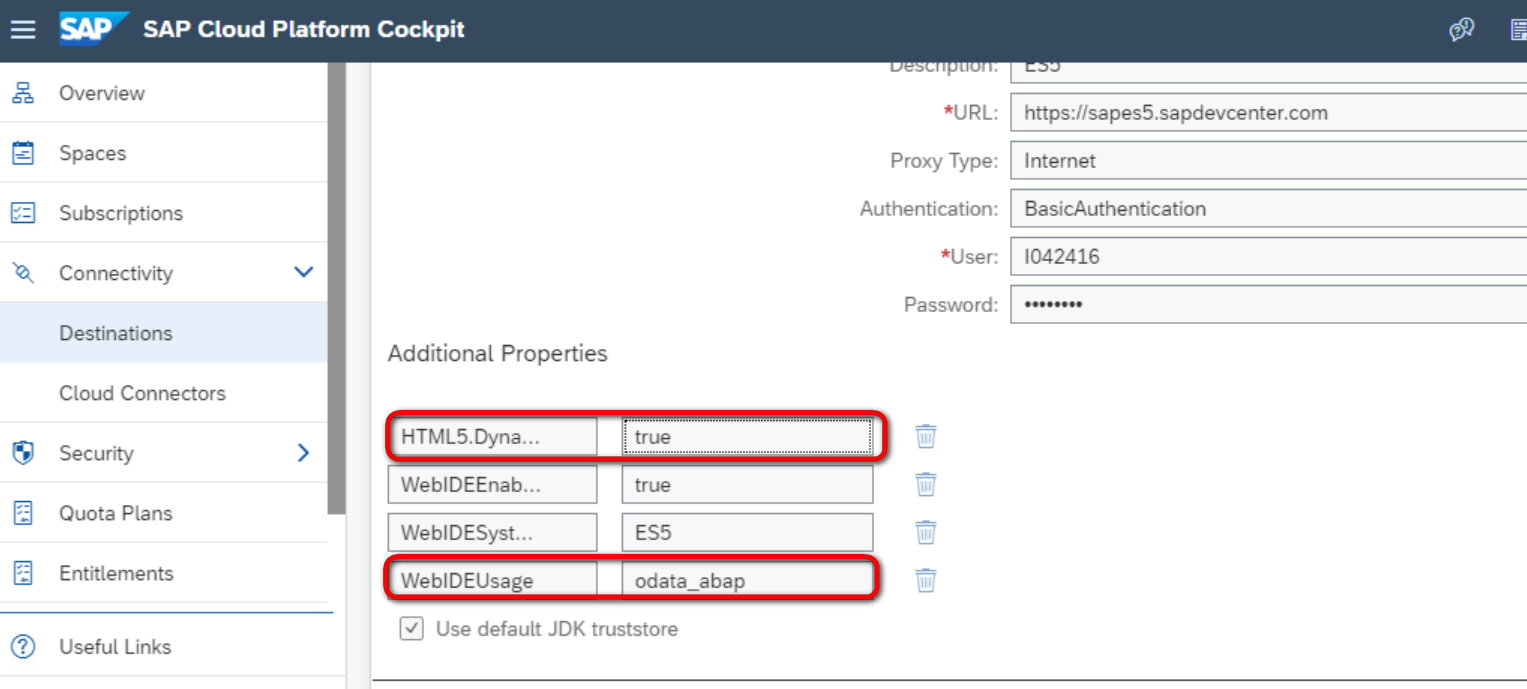
Task: Delete the WebIDEUsage property with trash icon
Action: tap(926, 580)
